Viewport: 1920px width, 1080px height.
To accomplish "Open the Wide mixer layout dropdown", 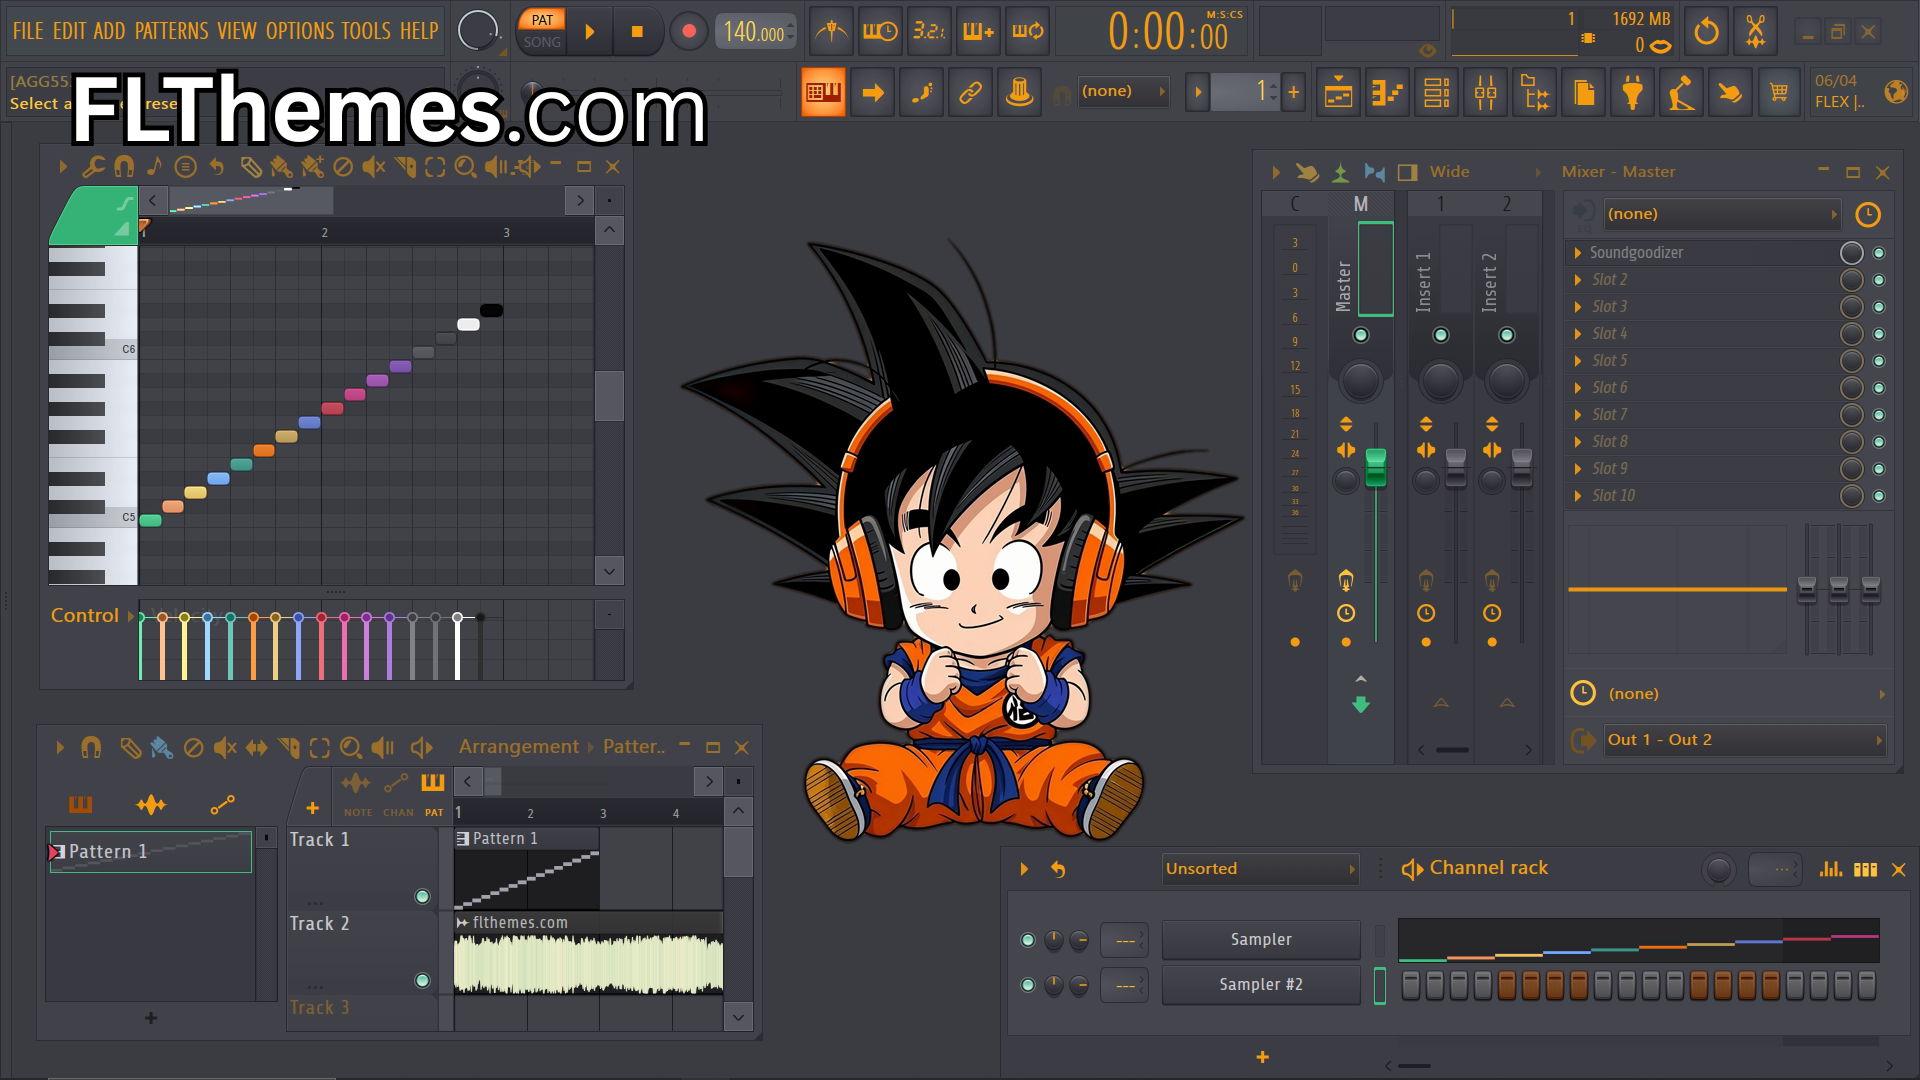I will point(1484,172).
